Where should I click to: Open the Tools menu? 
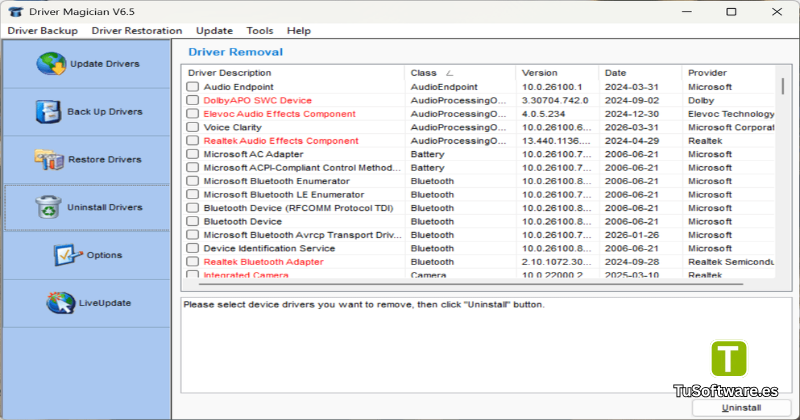coord(260,31)
